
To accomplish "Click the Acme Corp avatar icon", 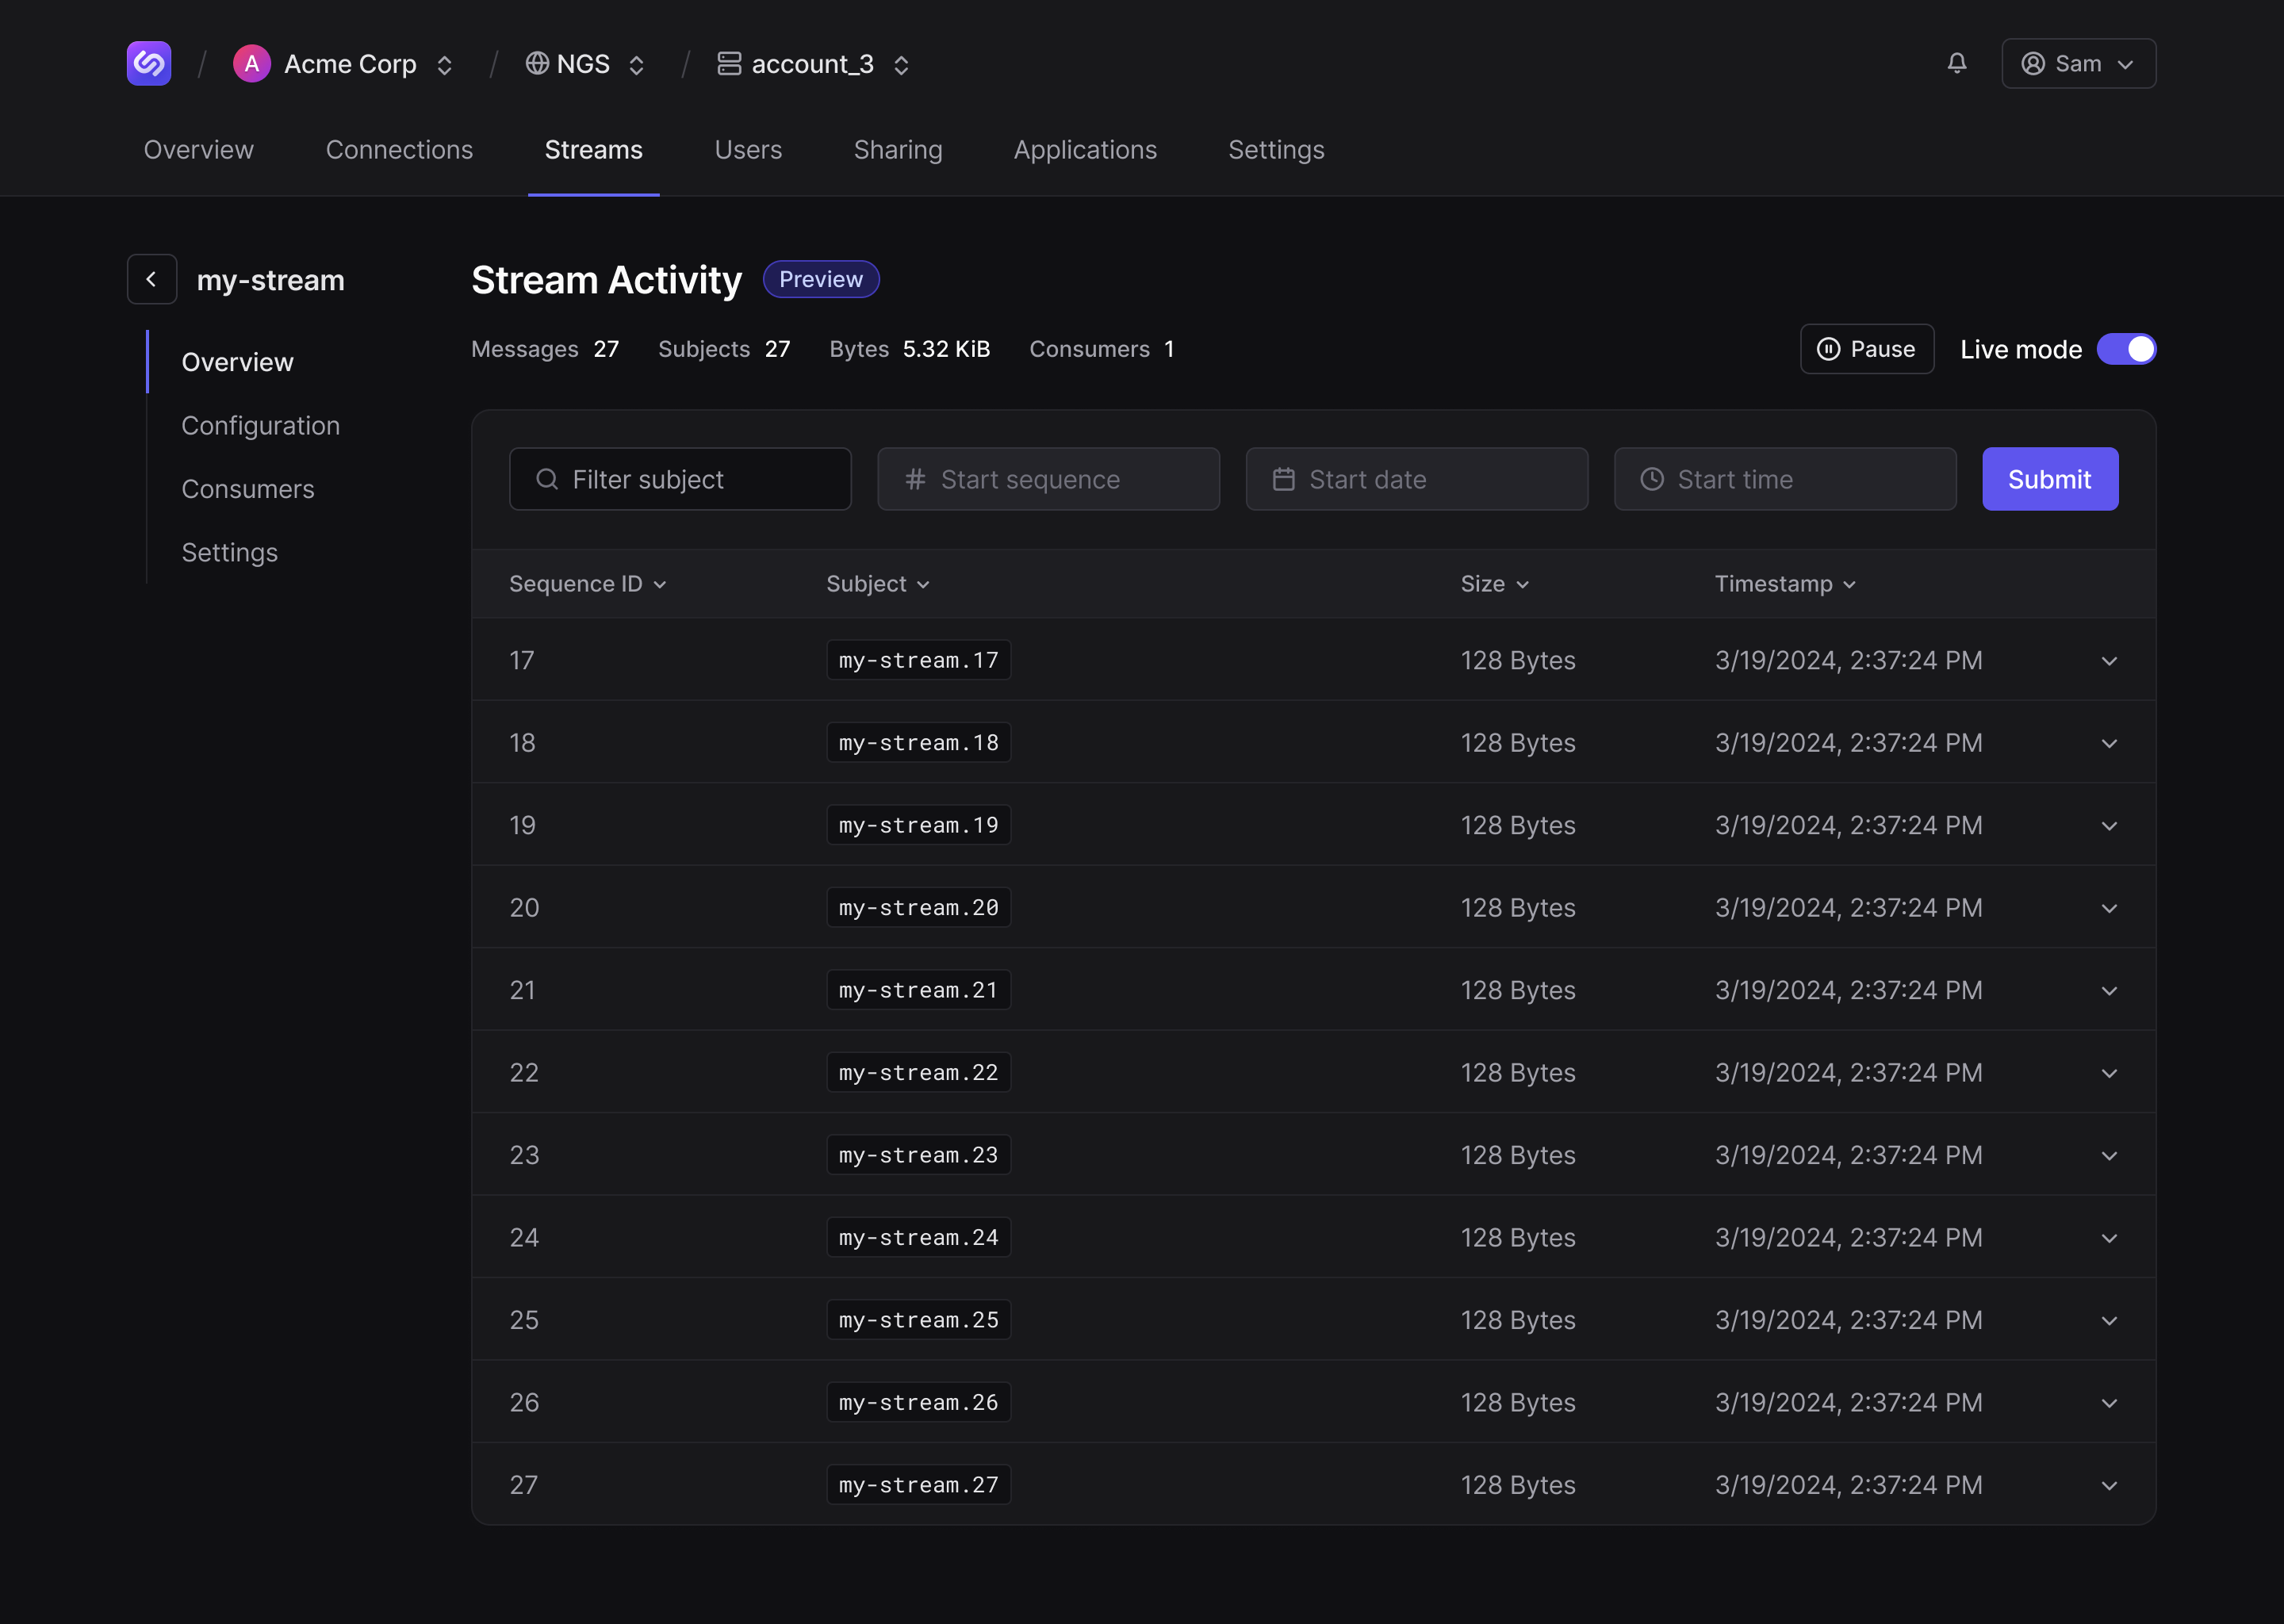I will [x=251, y=64].
